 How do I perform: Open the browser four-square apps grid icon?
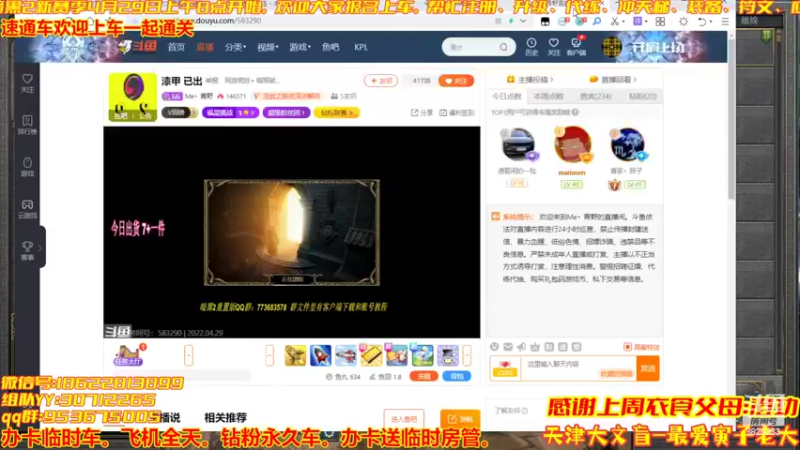tap(660, 21)
